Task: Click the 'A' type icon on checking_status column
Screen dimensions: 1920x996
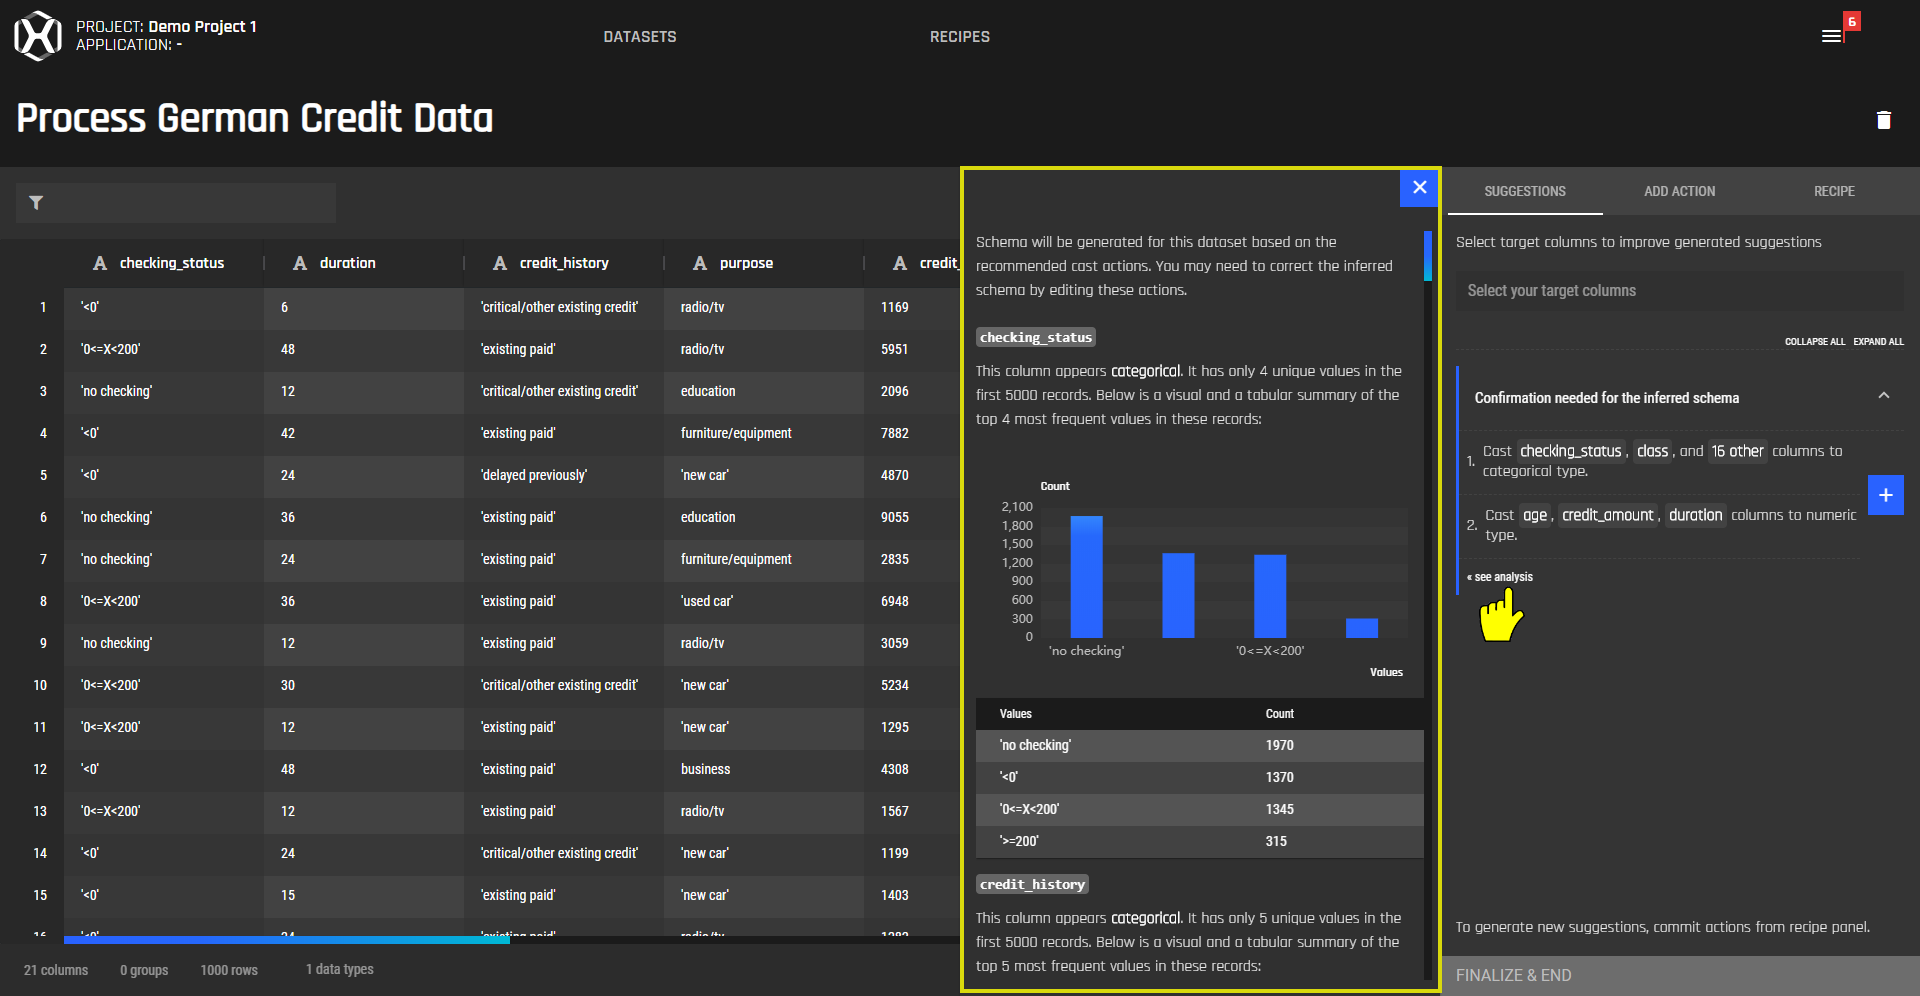Action: [x=99, y=263]
